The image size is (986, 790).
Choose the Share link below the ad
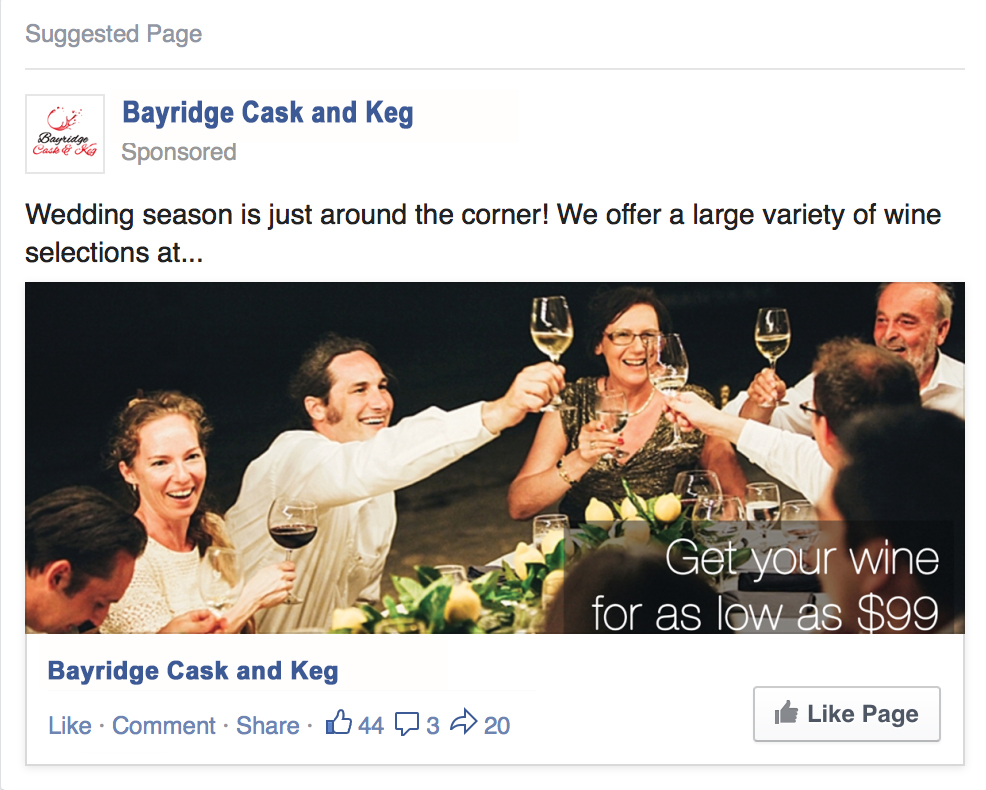coord(267,726)
